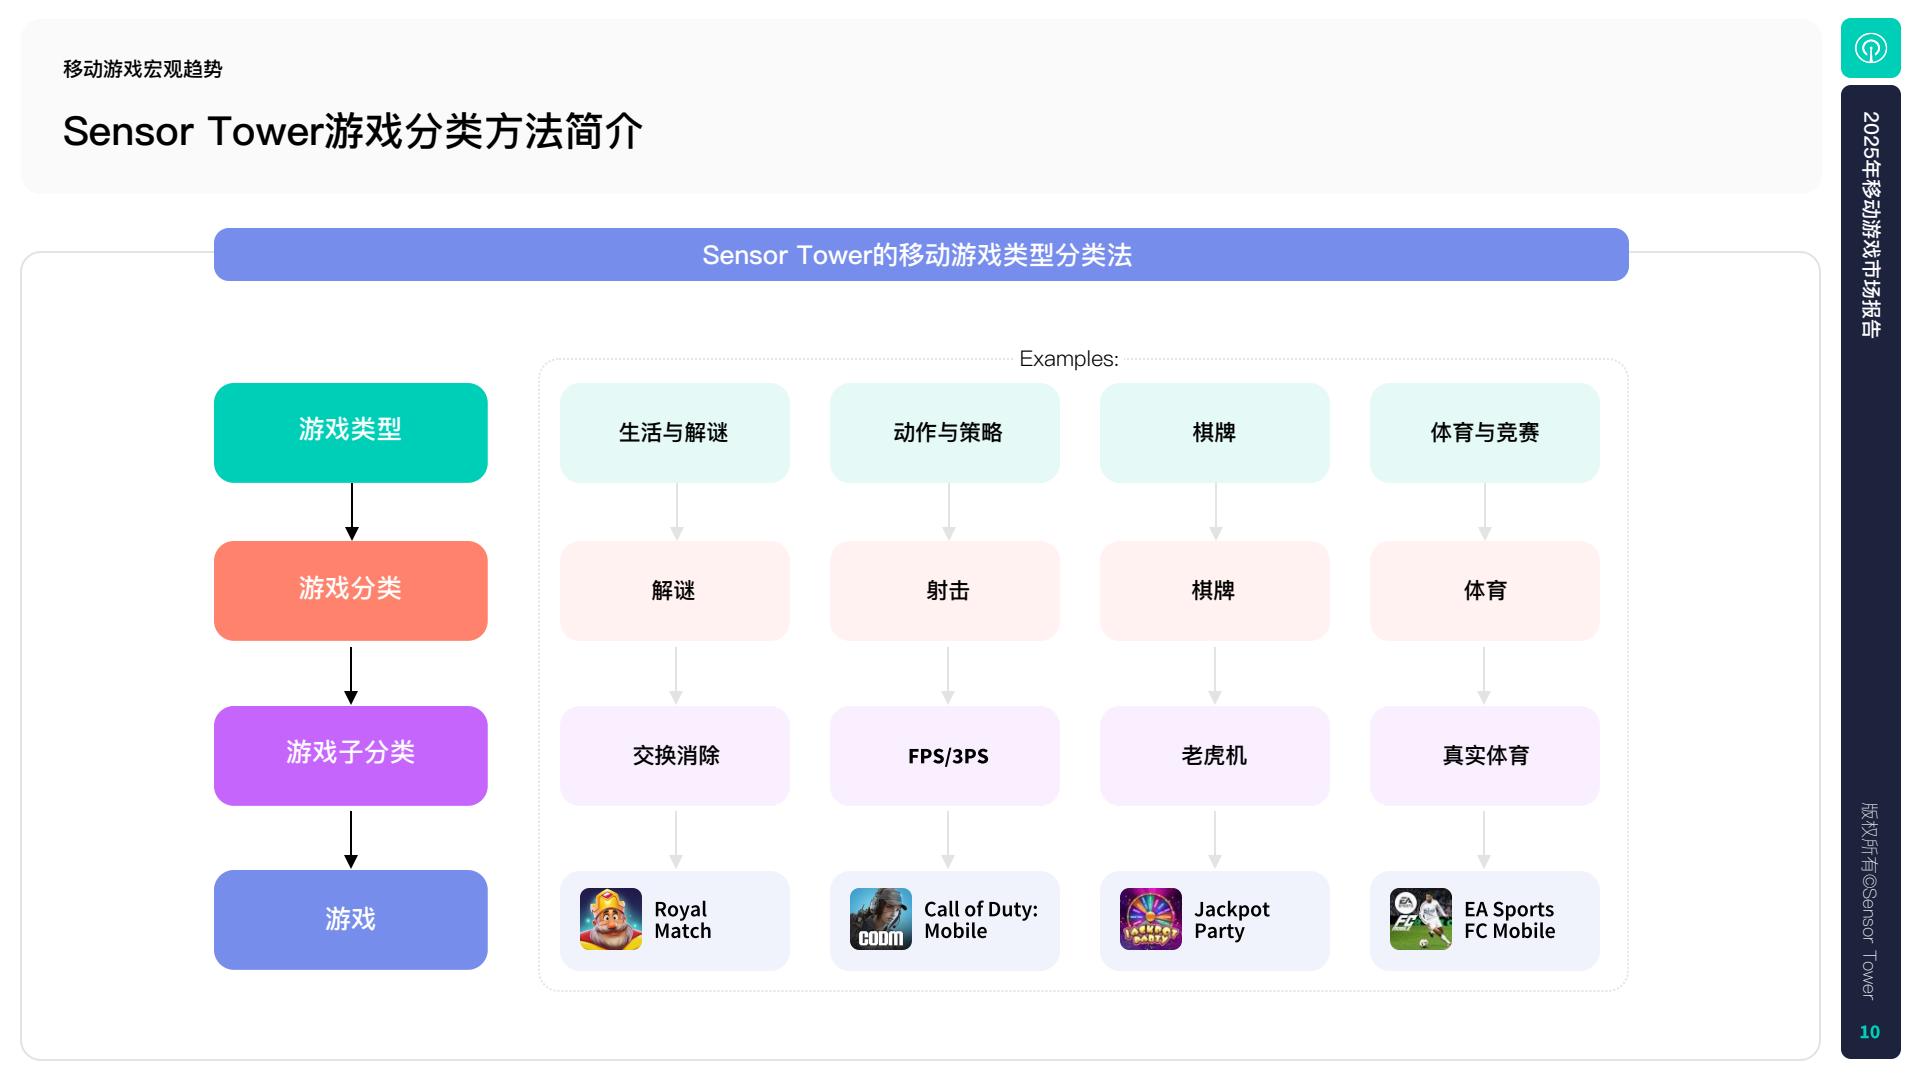This screenshot has width=1920, height=1080.
Task: Click the 老虎机 subcategory box
Action: [1214, 755]
